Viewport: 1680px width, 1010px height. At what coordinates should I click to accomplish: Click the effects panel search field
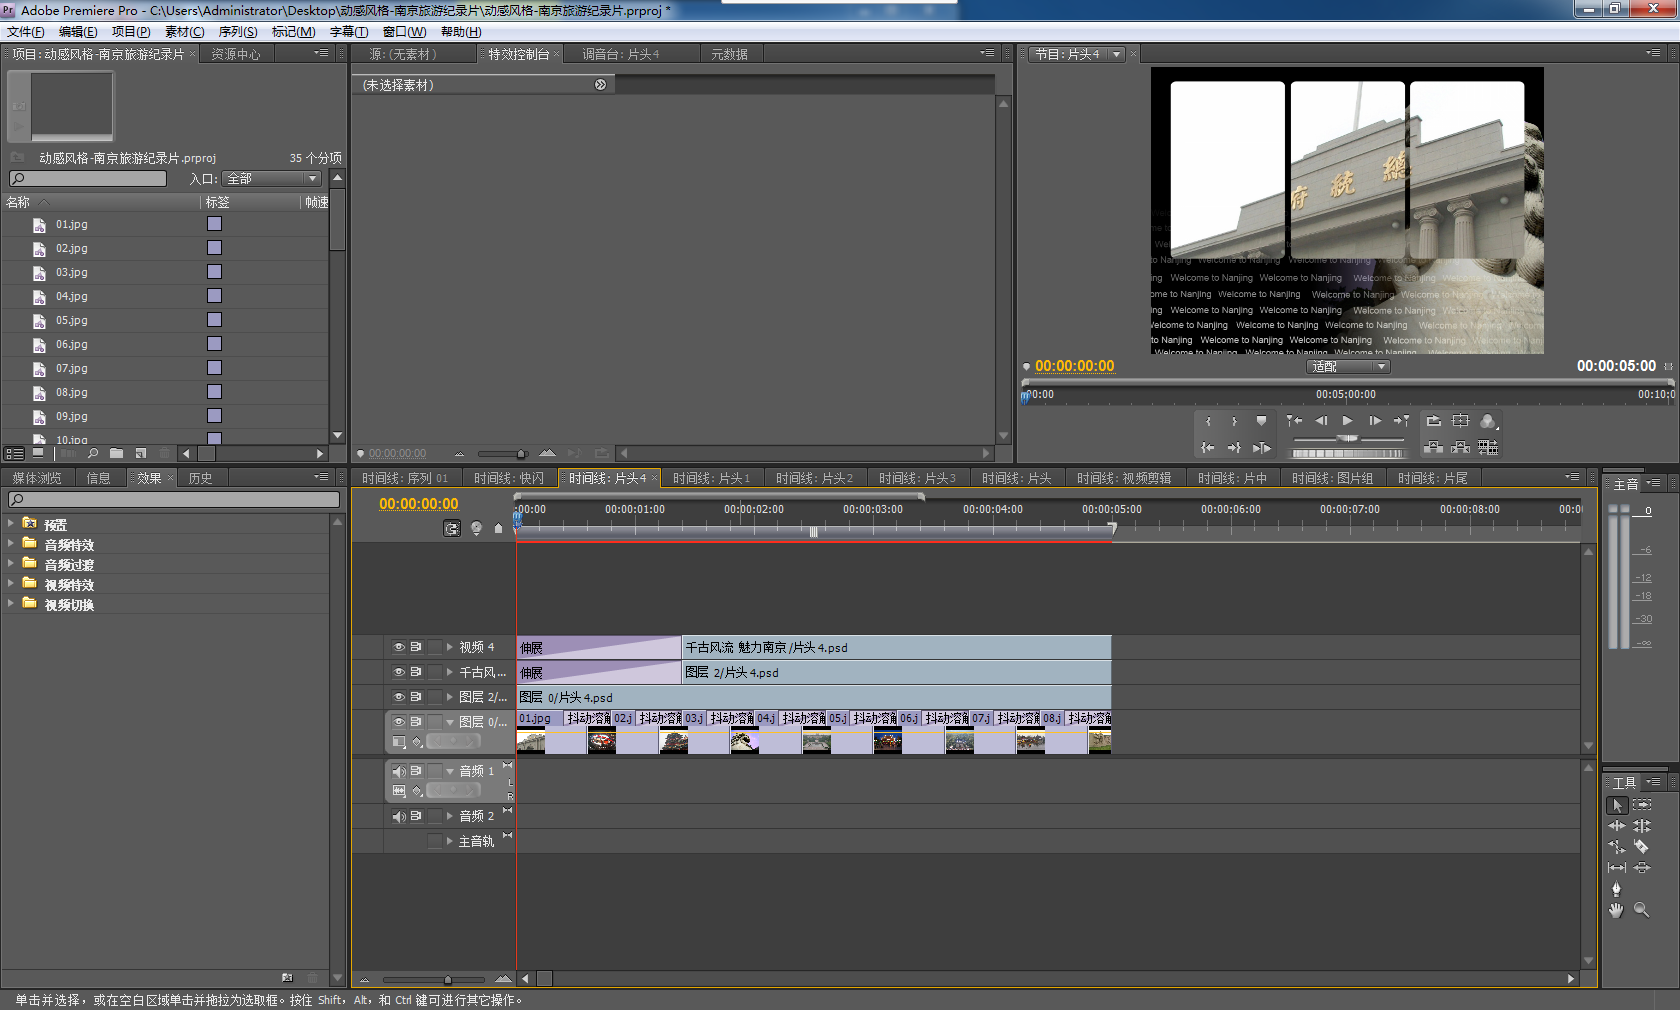point(174,499)
